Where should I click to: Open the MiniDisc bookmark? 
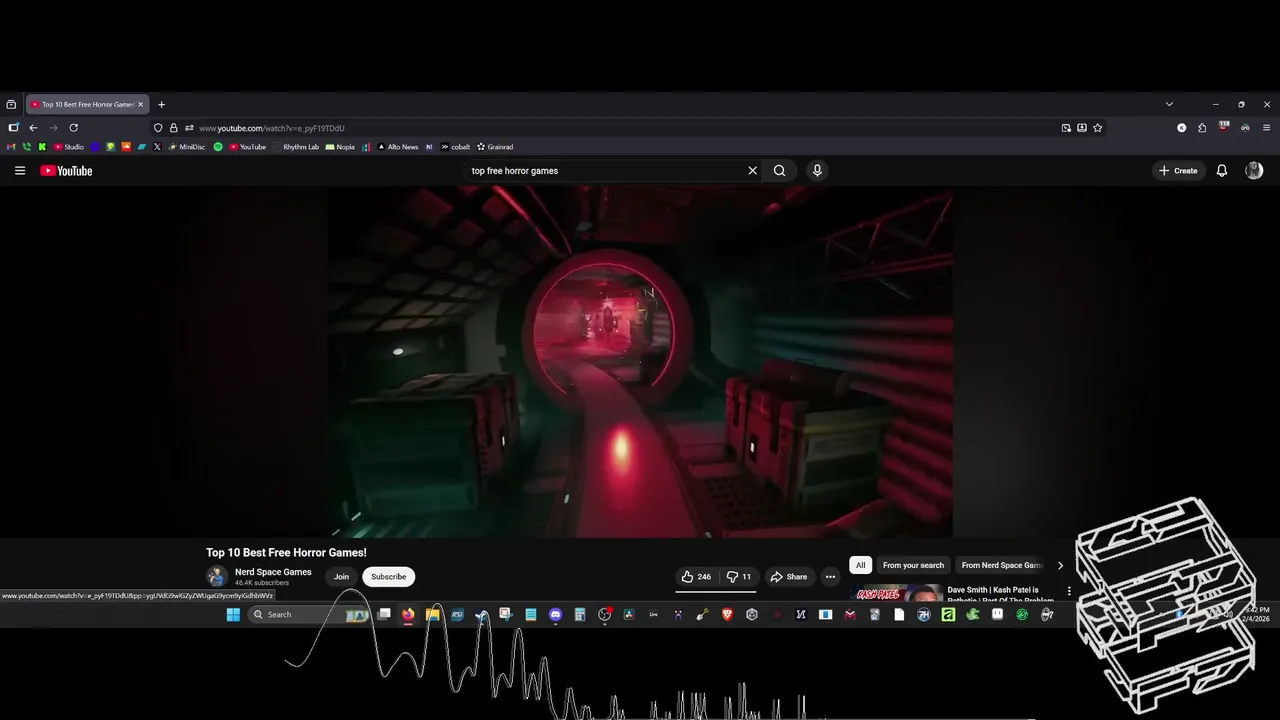(187, 147)
